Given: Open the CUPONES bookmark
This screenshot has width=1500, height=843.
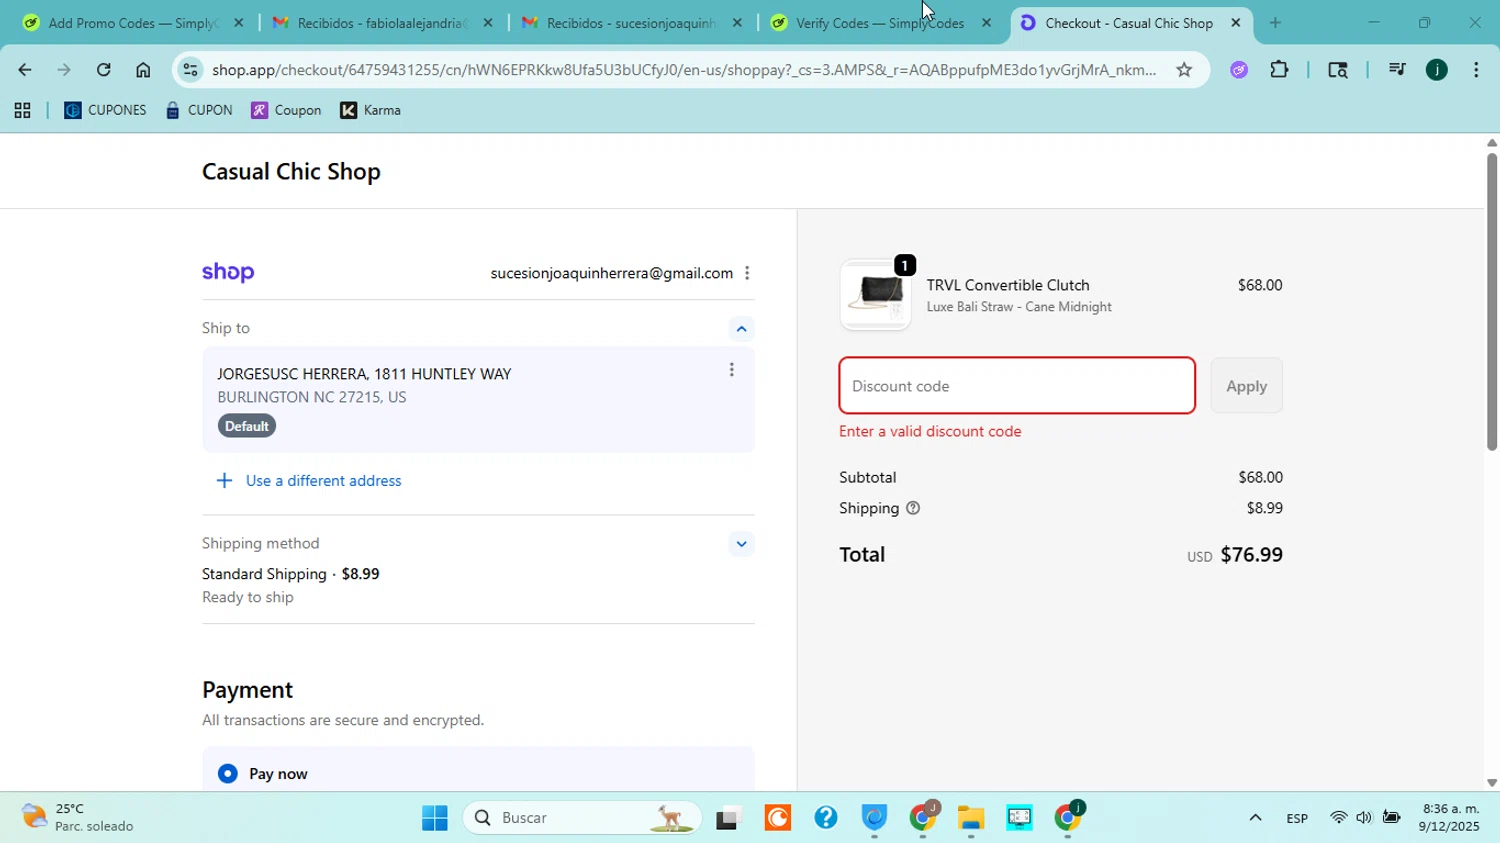Looking at the screenshot, I should click(105, 111).
